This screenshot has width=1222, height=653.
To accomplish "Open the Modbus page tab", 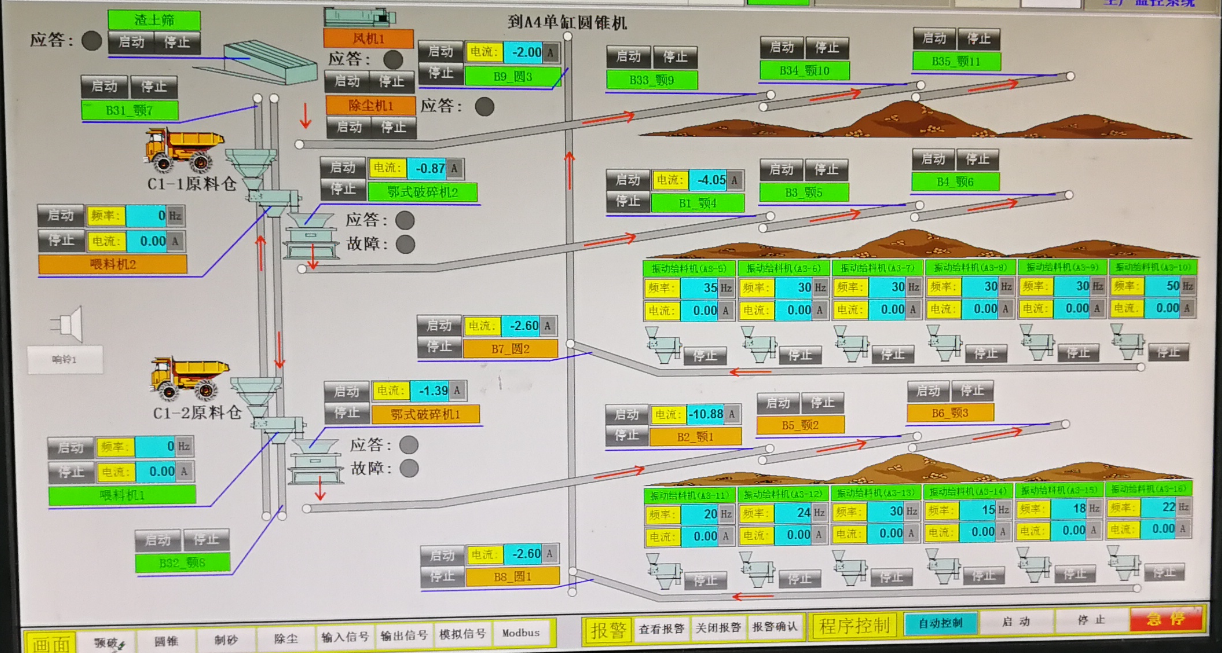I will coord(521,633).
